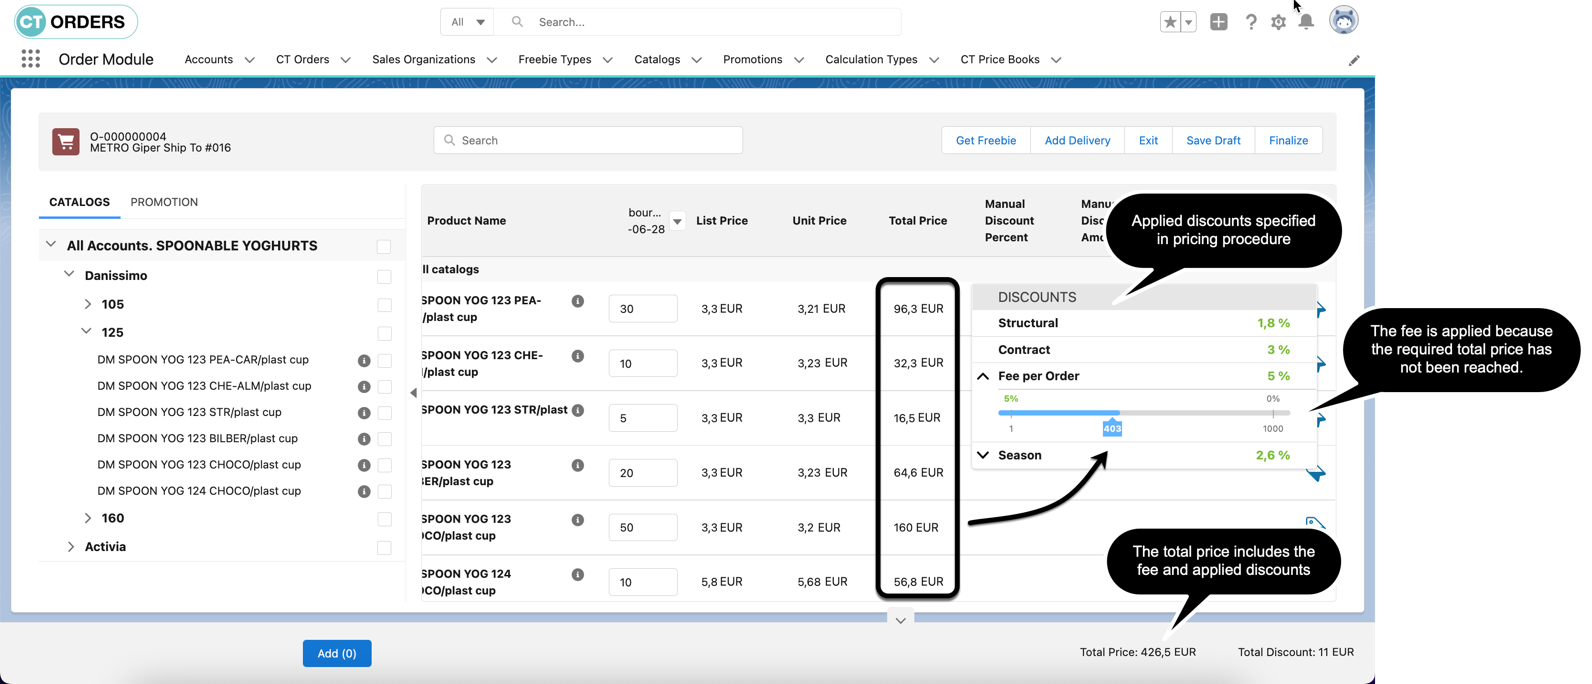Click the order product Search field
This screenshot has height=684, width=1592.
pos(588,140)
